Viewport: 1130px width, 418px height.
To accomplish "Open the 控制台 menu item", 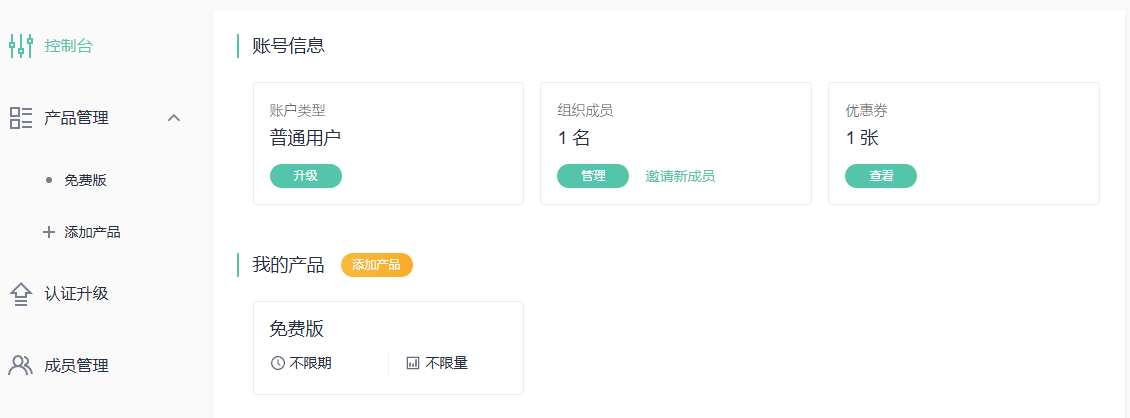I will 68,46.
